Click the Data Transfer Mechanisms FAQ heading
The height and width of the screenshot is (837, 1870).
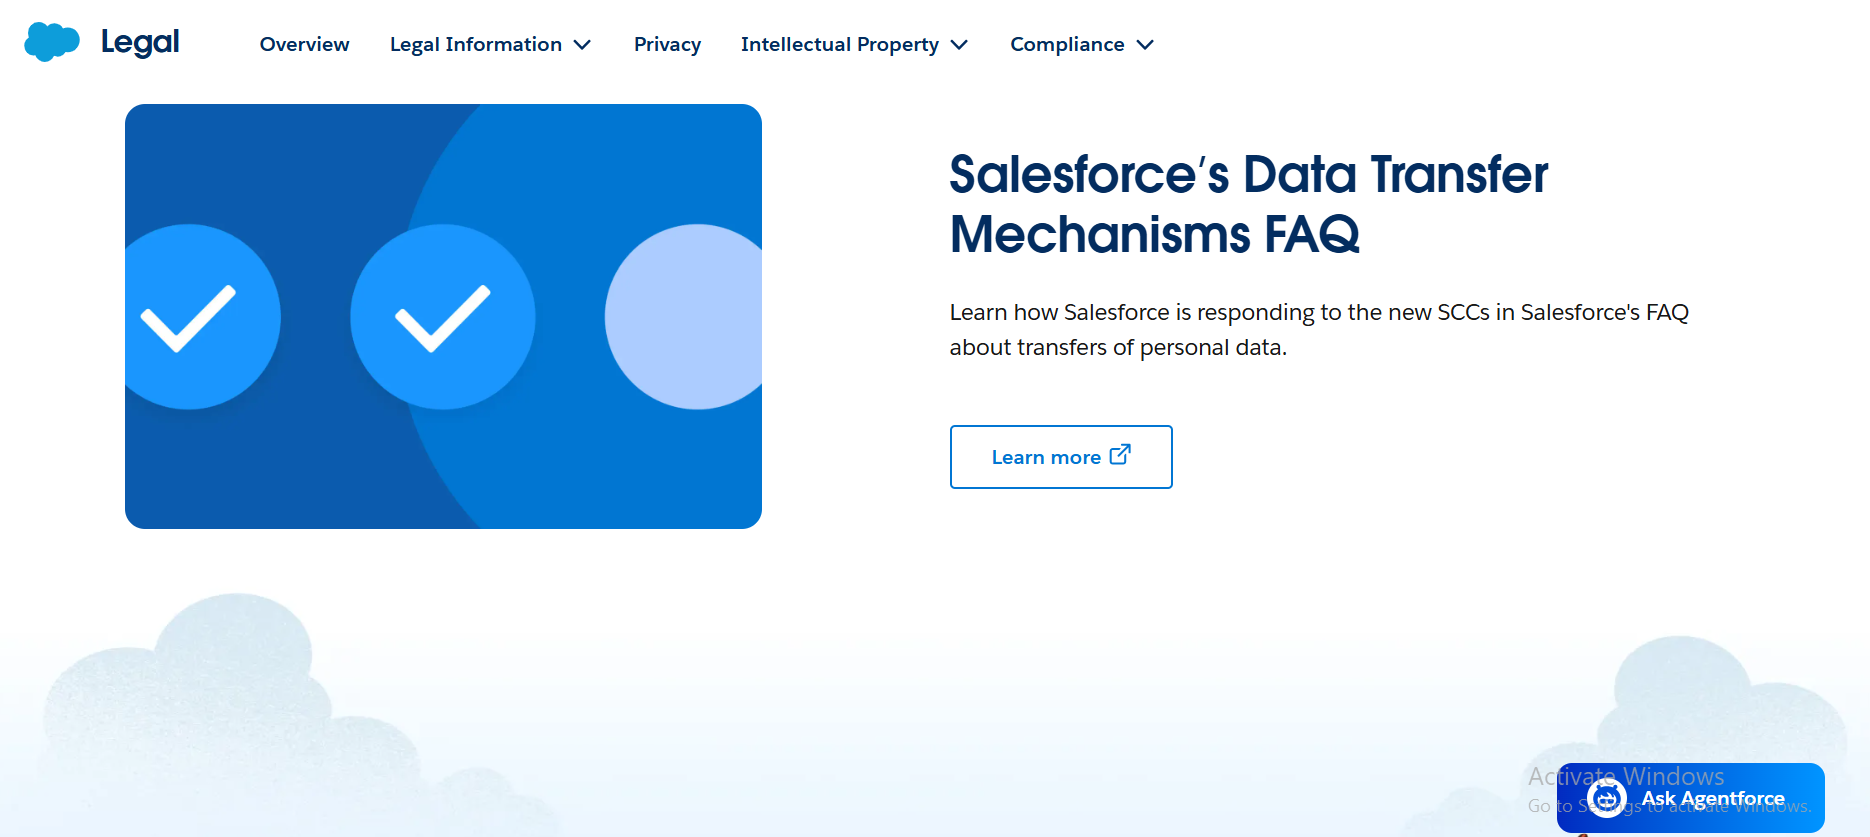1248,204
